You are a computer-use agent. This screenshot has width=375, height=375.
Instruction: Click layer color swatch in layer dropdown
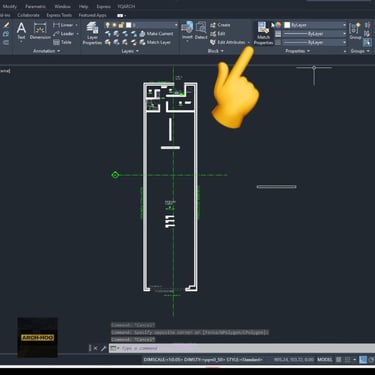[129, 25]
